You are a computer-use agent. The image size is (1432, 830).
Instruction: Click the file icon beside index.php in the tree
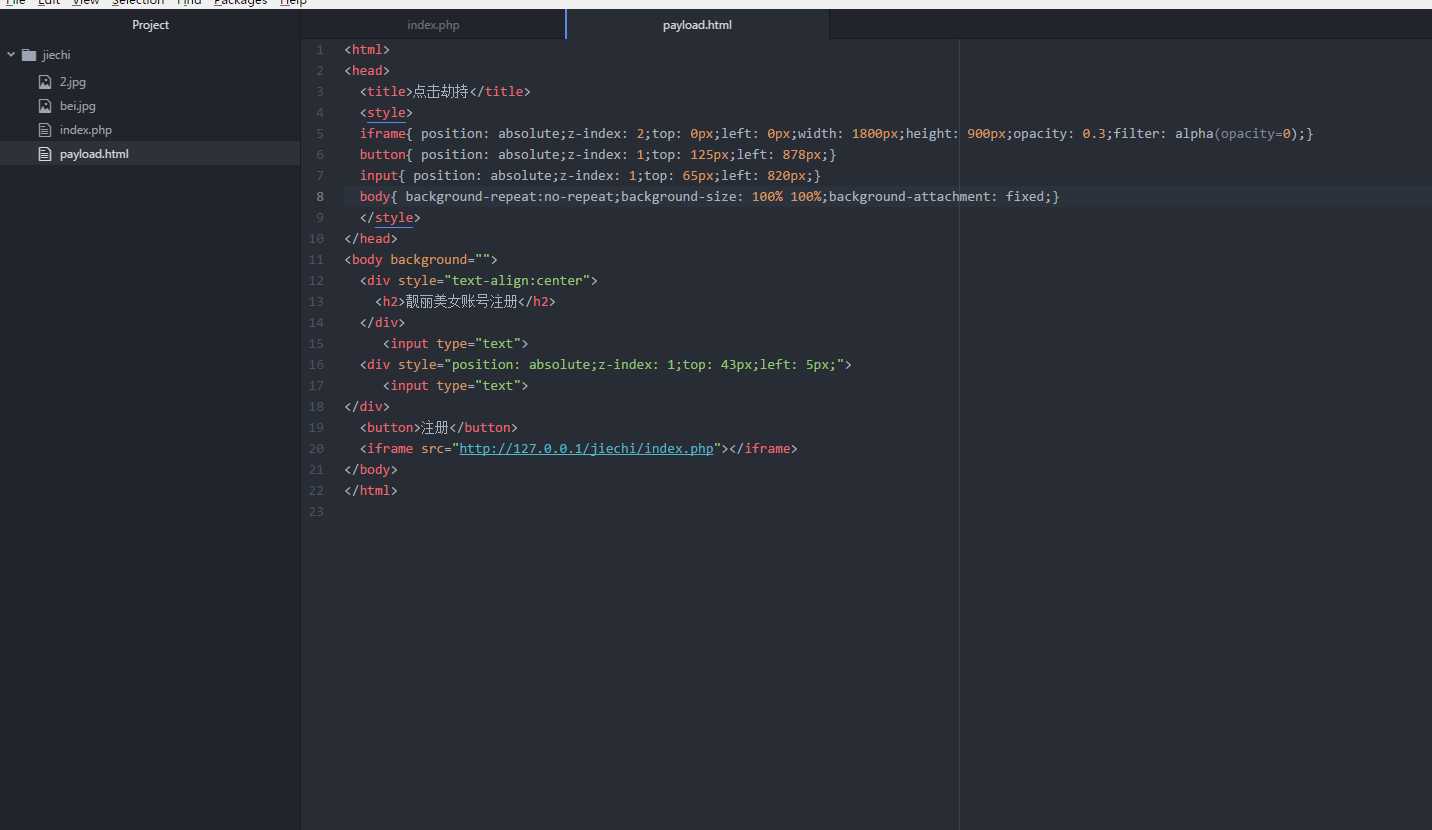[x=44, y=130]
